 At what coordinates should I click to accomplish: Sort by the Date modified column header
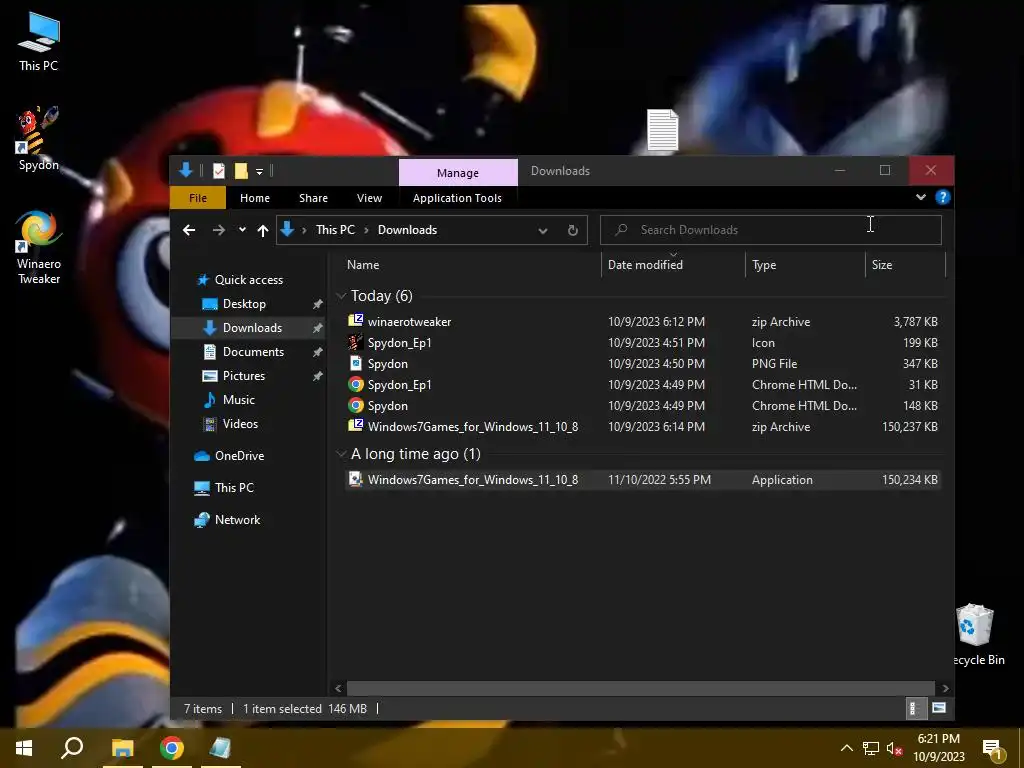click(673, 264)
